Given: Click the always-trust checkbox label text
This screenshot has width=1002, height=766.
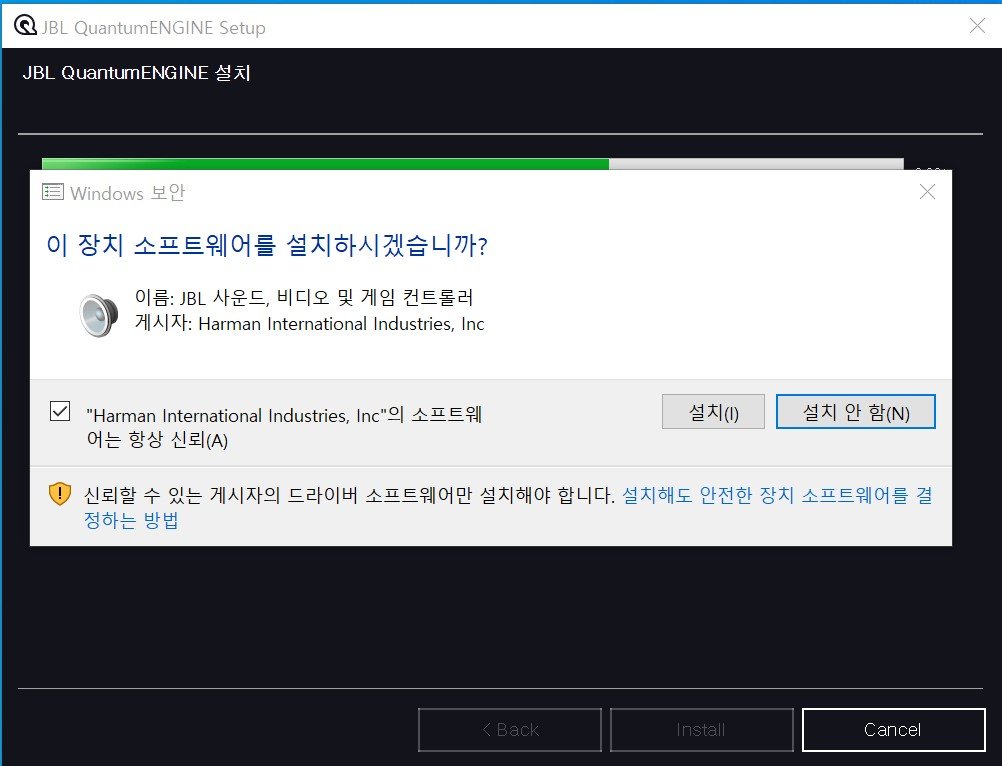Looking at the screenshot, I should tap(284, 427).
